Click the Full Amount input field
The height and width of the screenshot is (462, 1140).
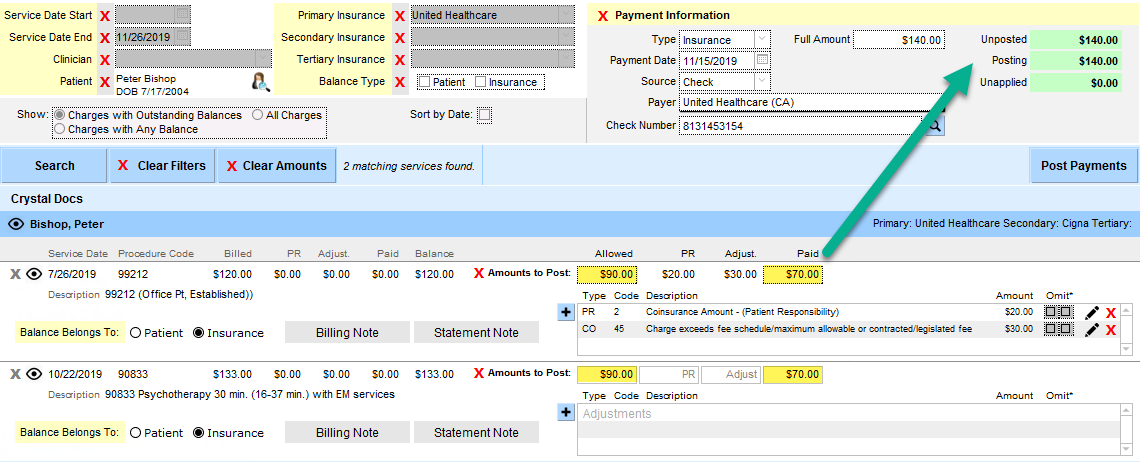pos(898,40)
